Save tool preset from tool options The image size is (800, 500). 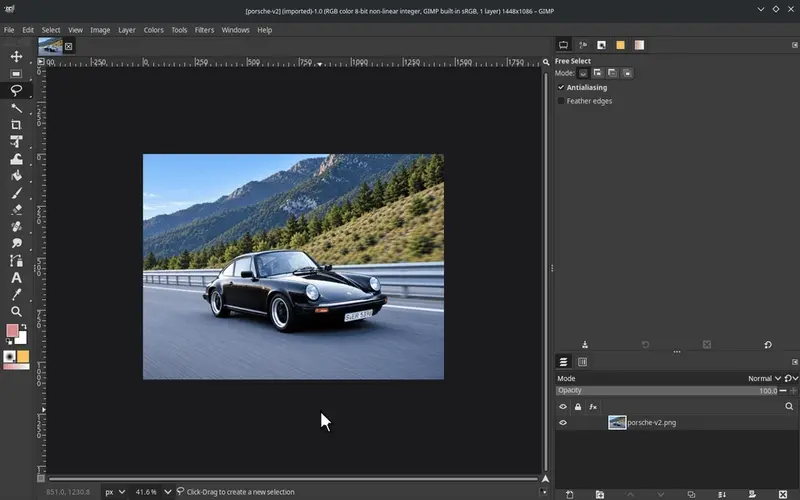pyautogui.click(x=585, y=345)
